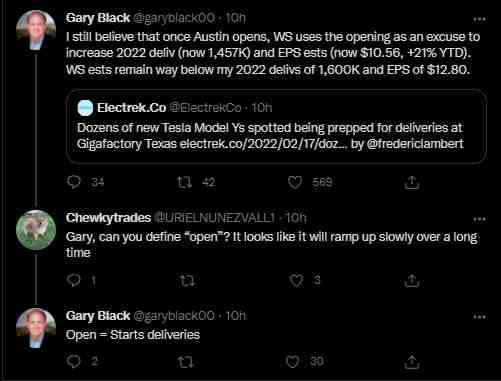
Task: Reply to 'Open = Starts deliveries' tweet
Action: pos(74,361)
